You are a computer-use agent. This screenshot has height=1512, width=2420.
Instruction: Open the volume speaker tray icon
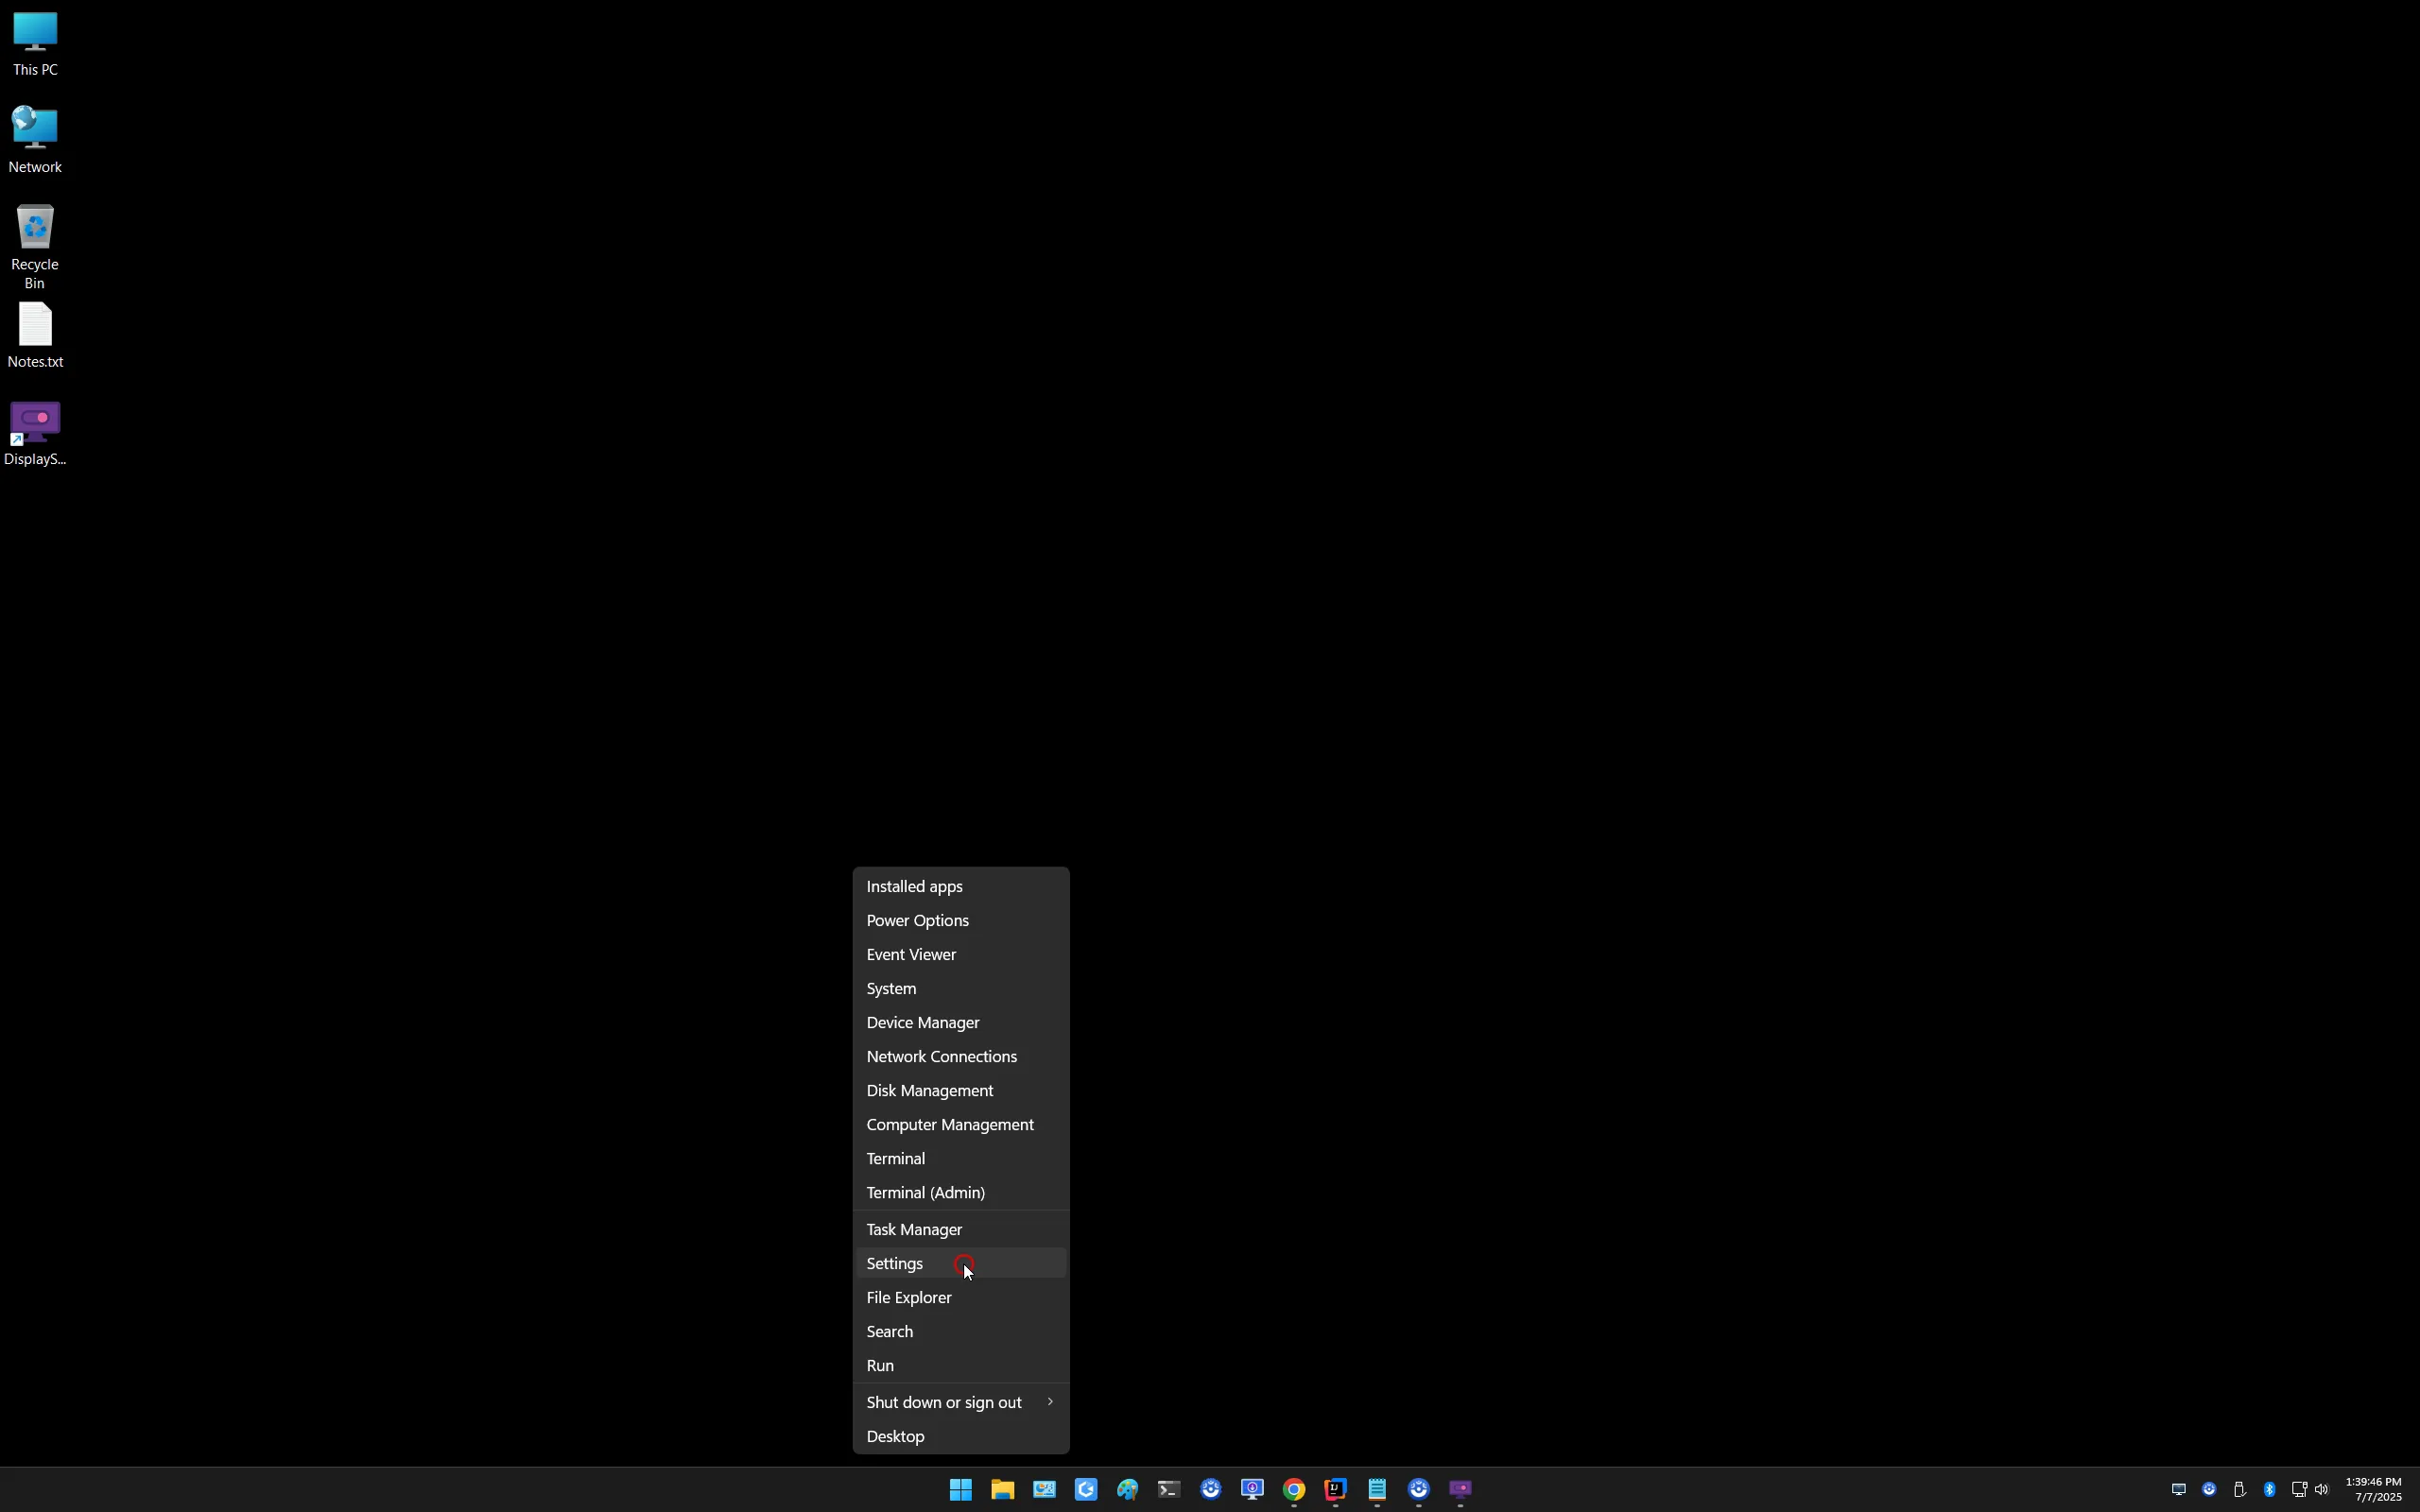click(x=2321, y=1490)
